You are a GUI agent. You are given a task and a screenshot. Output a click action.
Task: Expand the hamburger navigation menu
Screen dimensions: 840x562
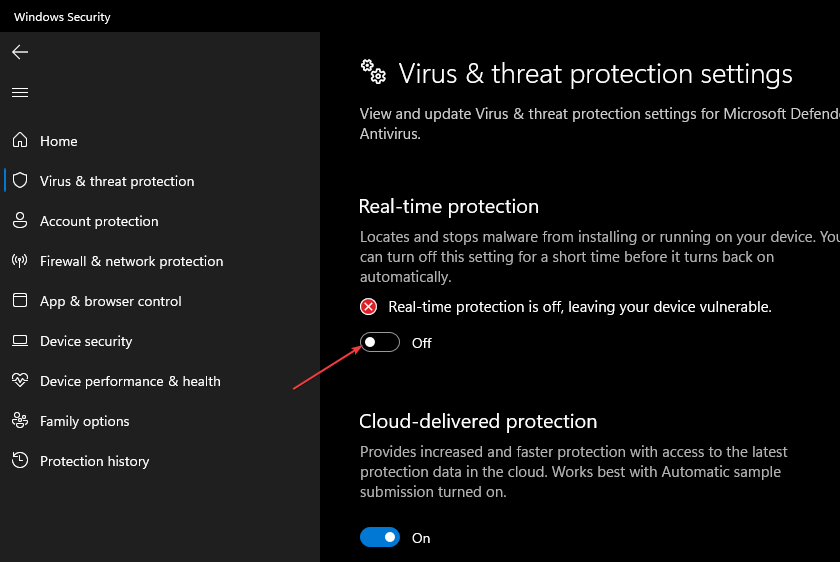pos(20,92)
